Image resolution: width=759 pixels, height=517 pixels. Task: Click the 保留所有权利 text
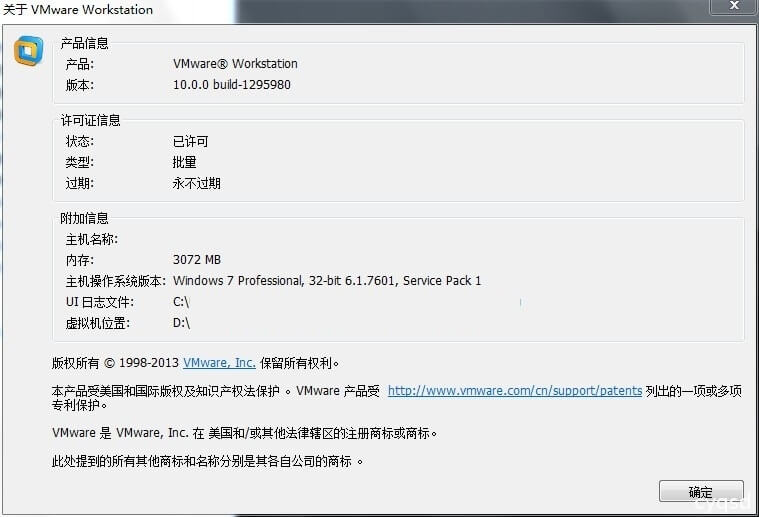299,363
